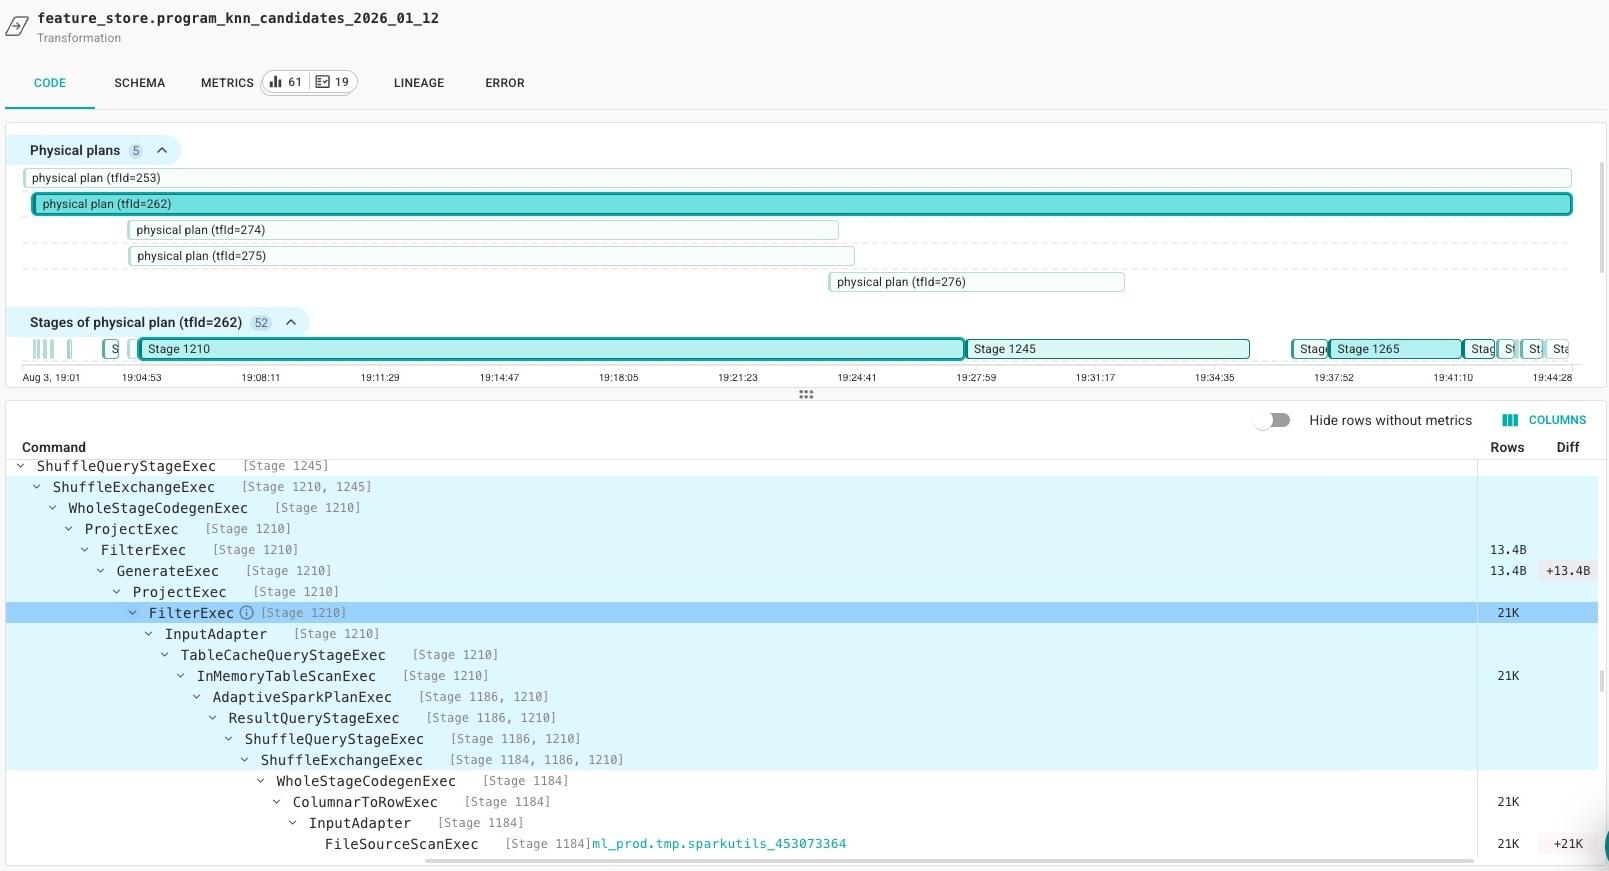
Task: Select the InputAdapter Stage 1184 row
Action: (802, 823)
